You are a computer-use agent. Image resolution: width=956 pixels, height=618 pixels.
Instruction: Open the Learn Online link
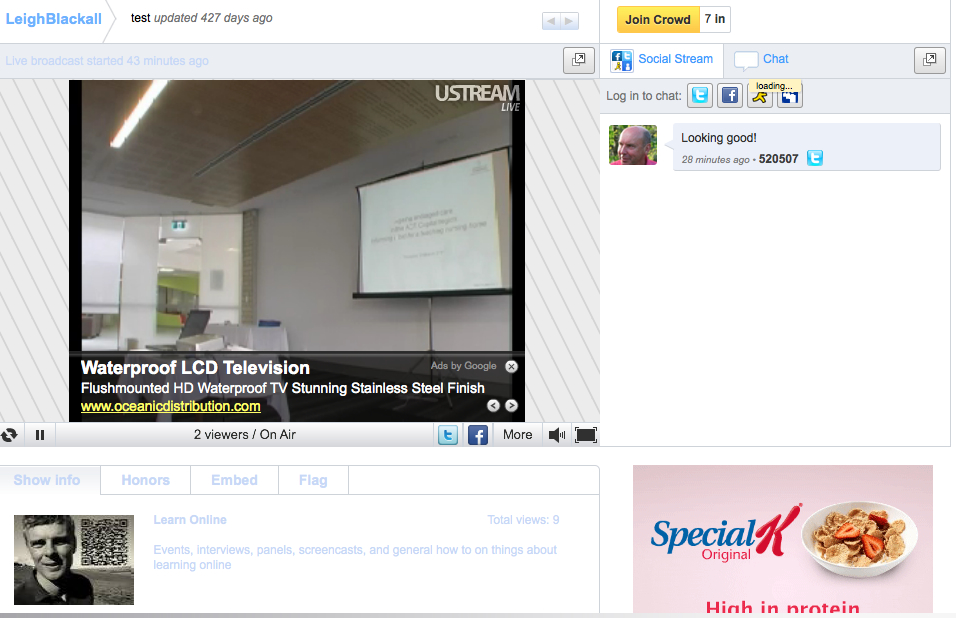pos(190,520)
